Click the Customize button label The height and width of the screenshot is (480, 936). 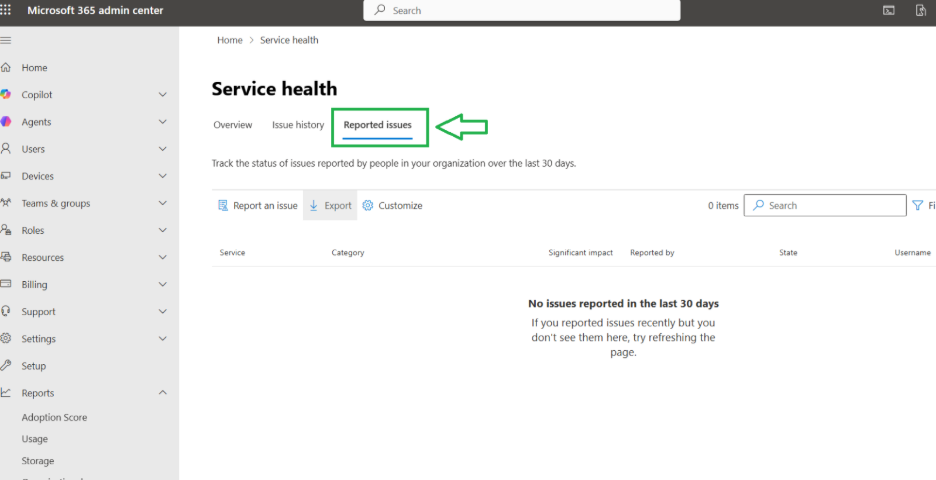tap(401, 205)
